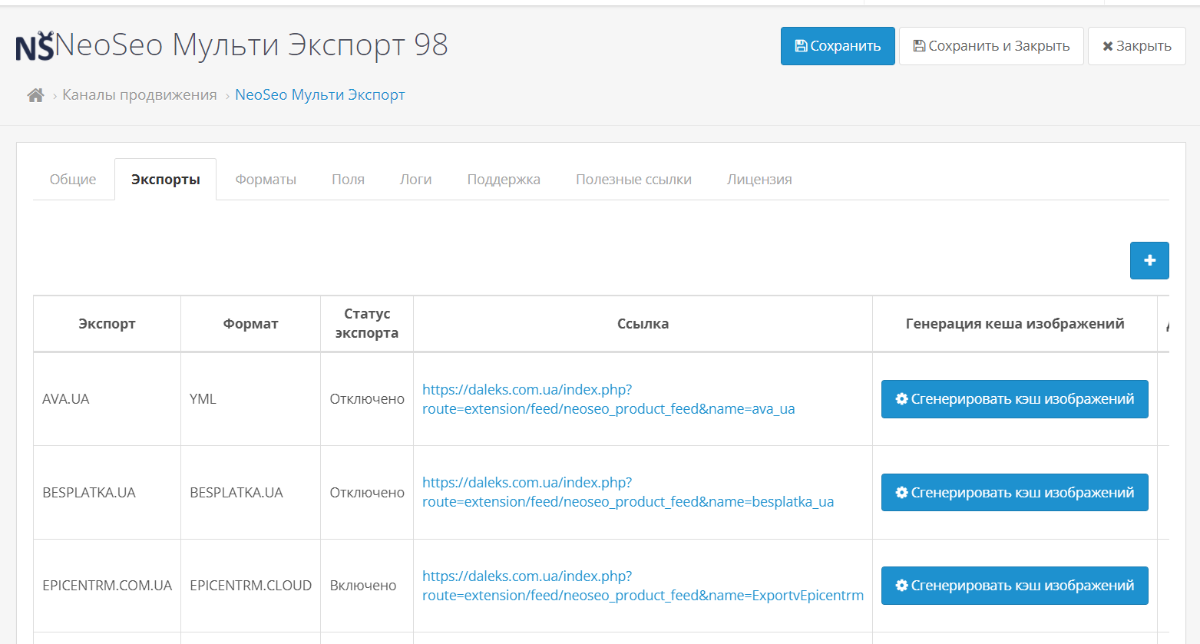Select the BESPLATKA.UA export name cell
The width and height of the screenshot is (1200, 644).
click(x=107, y=492)
